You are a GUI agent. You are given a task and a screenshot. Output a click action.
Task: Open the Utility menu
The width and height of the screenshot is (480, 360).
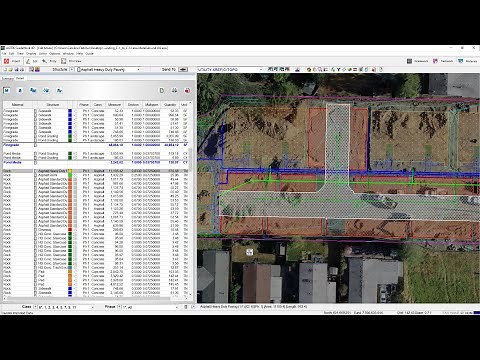pyautogui.click(x=43, y=53)
